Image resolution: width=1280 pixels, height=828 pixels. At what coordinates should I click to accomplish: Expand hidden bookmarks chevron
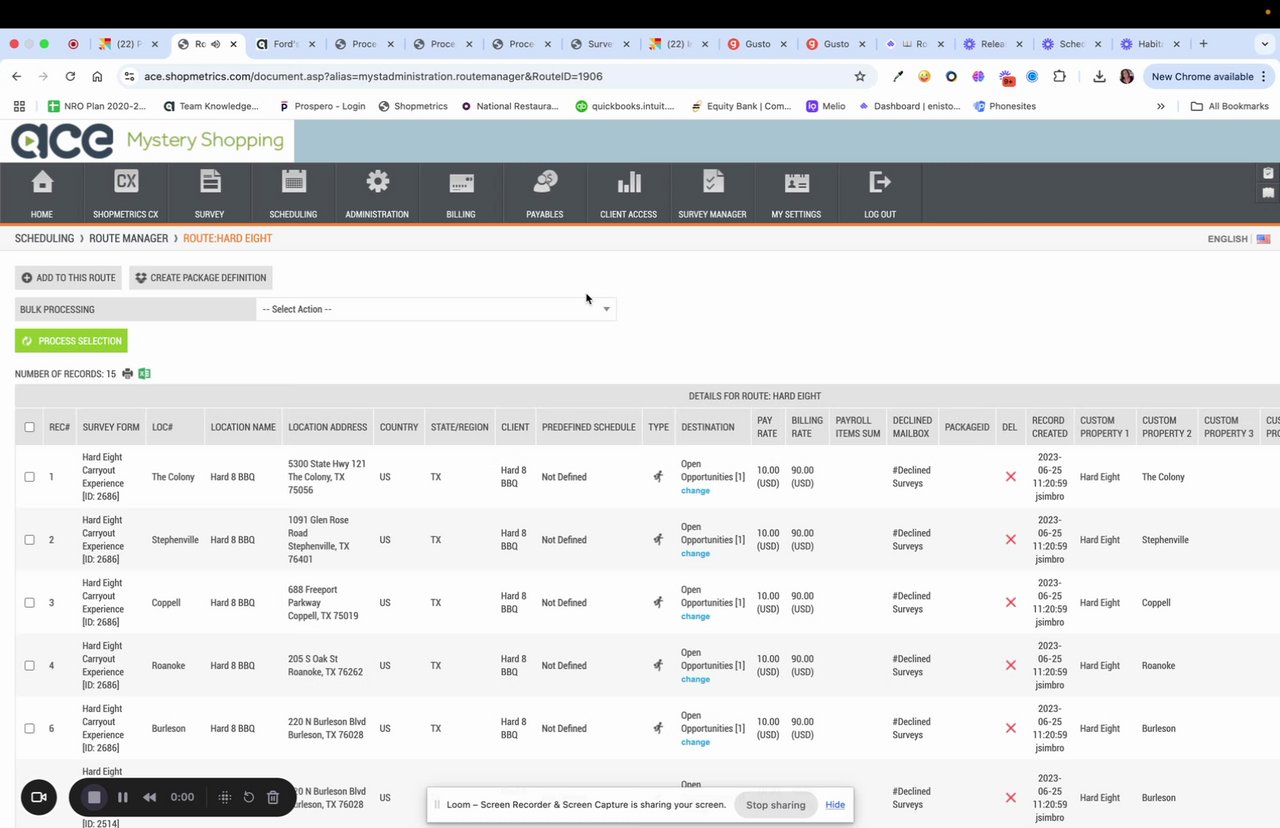pyautogui.click(x=1160, y=106)
